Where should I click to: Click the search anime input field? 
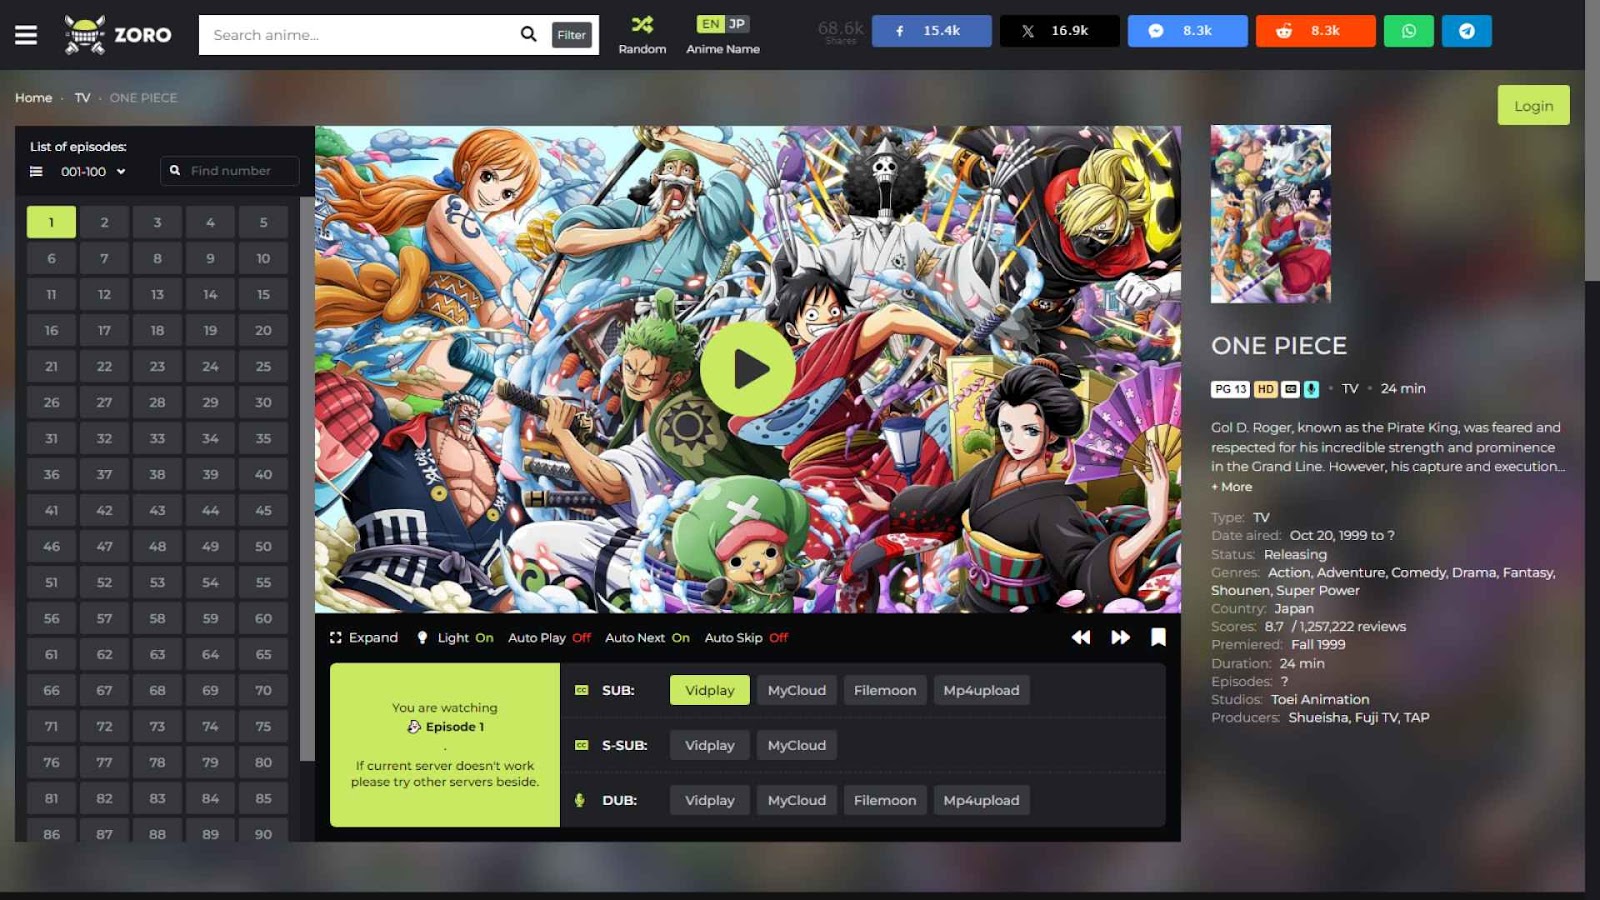click(360, 35)
